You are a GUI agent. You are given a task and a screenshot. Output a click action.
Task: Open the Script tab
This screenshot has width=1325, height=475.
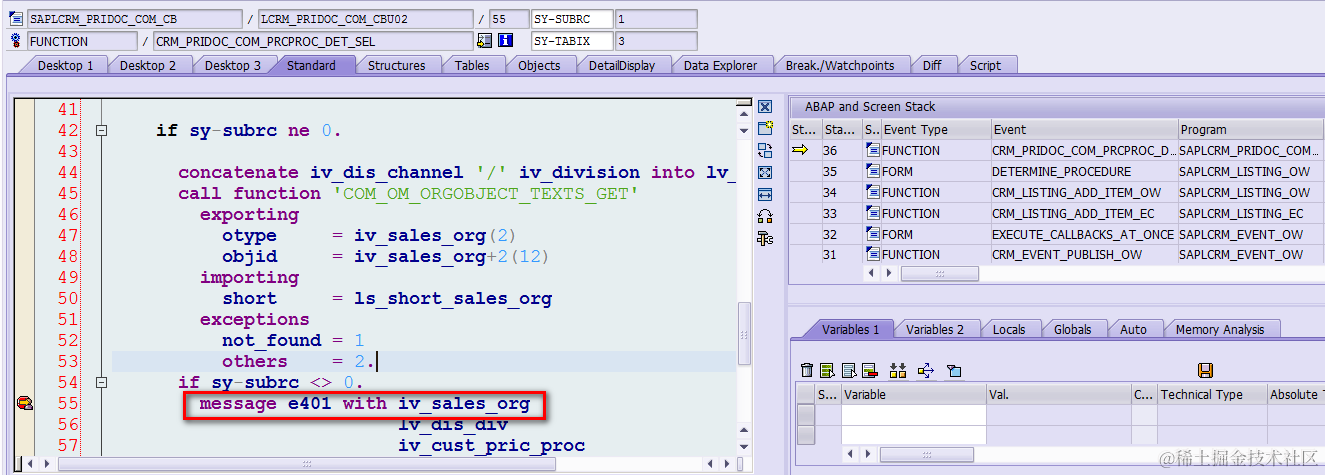[985, 65]
